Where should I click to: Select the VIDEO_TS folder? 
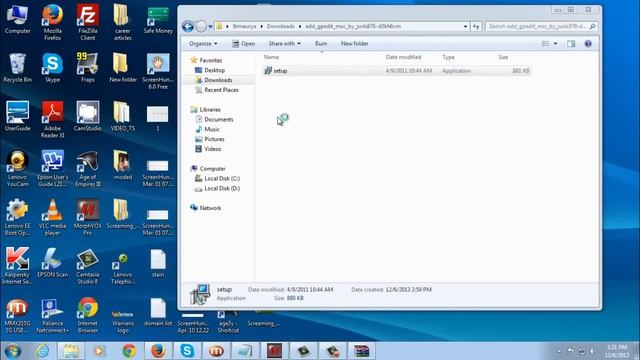pos(122,116)
